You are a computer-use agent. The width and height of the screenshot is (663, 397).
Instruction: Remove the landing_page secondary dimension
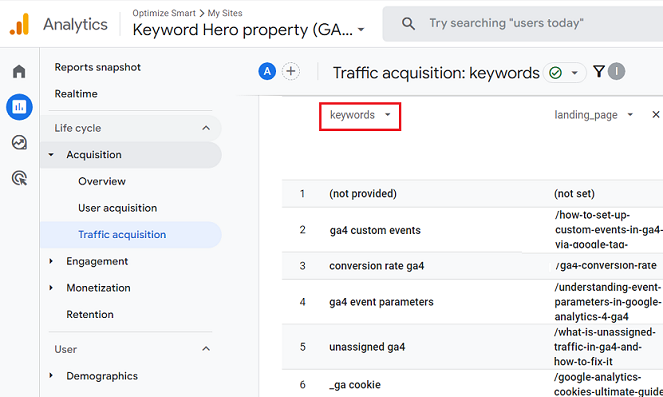click(x=655, y=115)
